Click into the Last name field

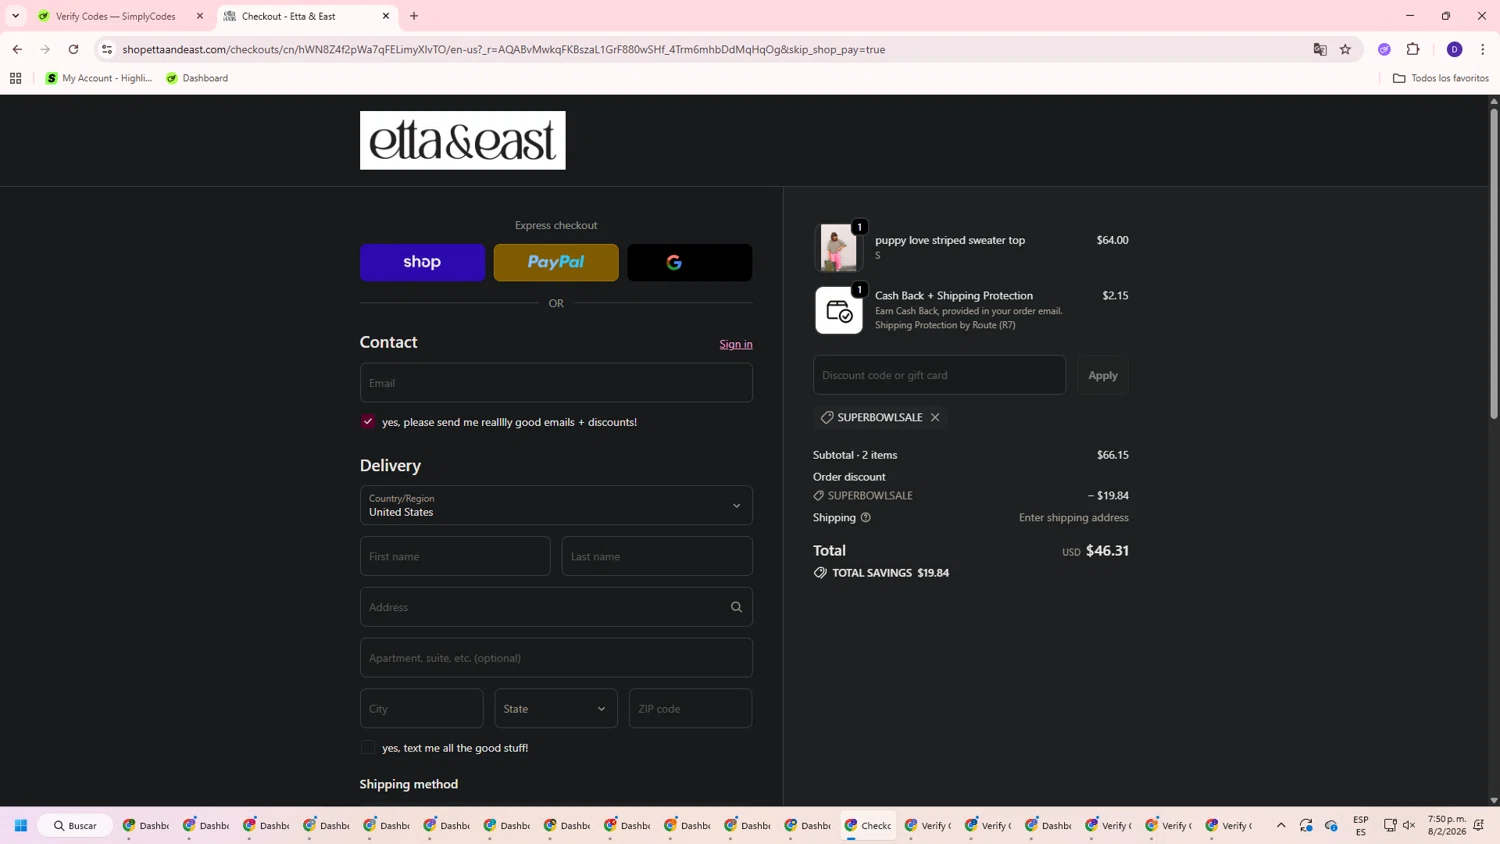coord(657,556)
